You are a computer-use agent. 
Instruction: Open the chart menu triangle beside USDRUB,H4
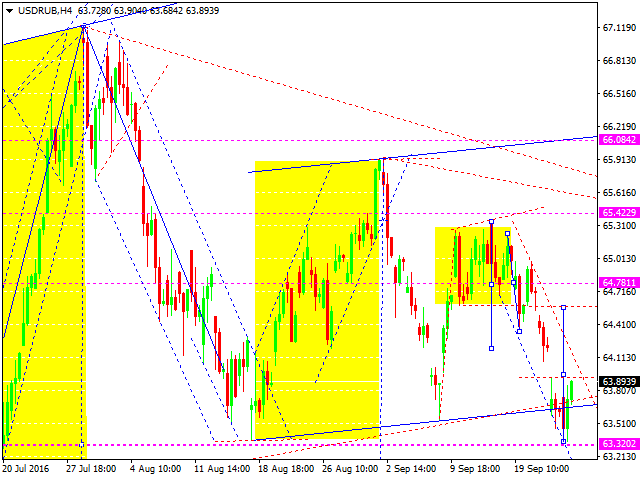click(9, 11)
